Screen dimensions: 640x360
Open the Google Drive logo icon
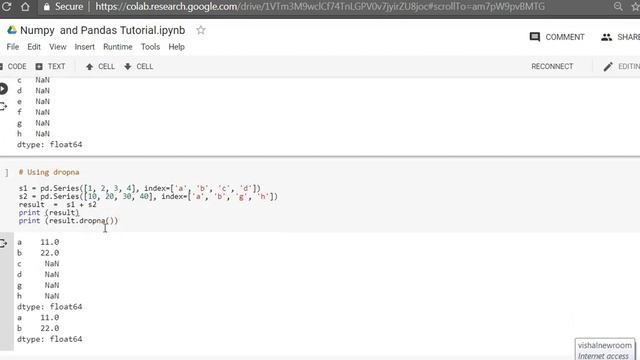12,30
